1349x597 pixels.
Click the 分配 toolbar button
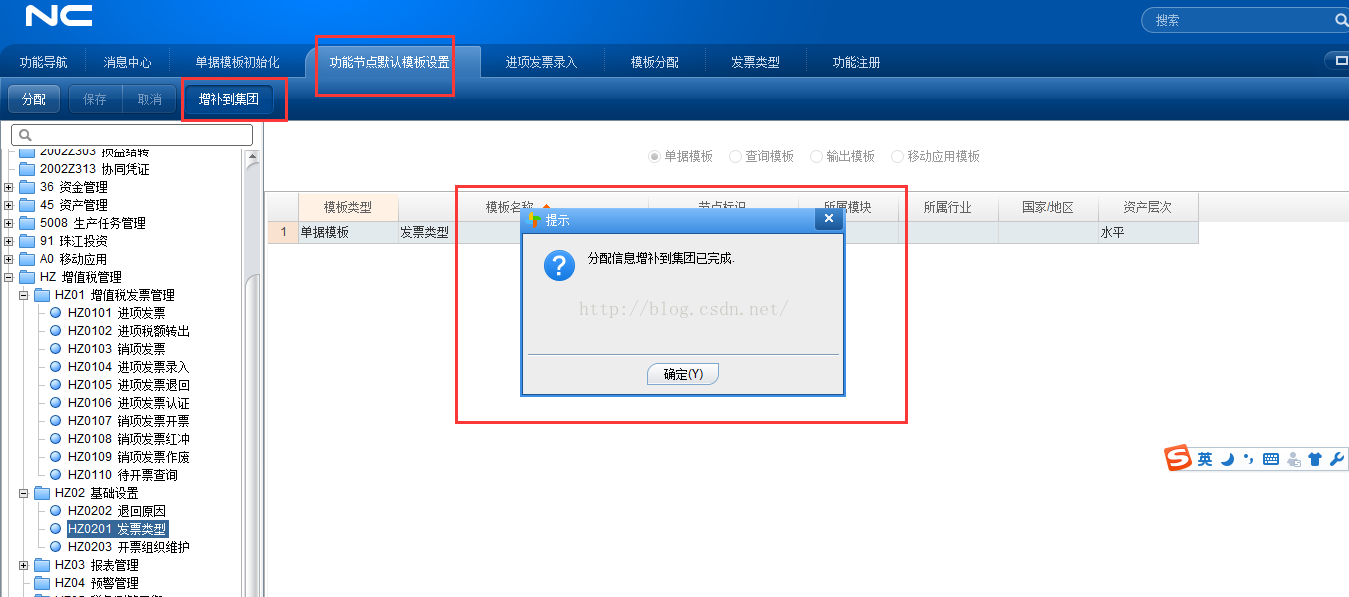[34, 99]
